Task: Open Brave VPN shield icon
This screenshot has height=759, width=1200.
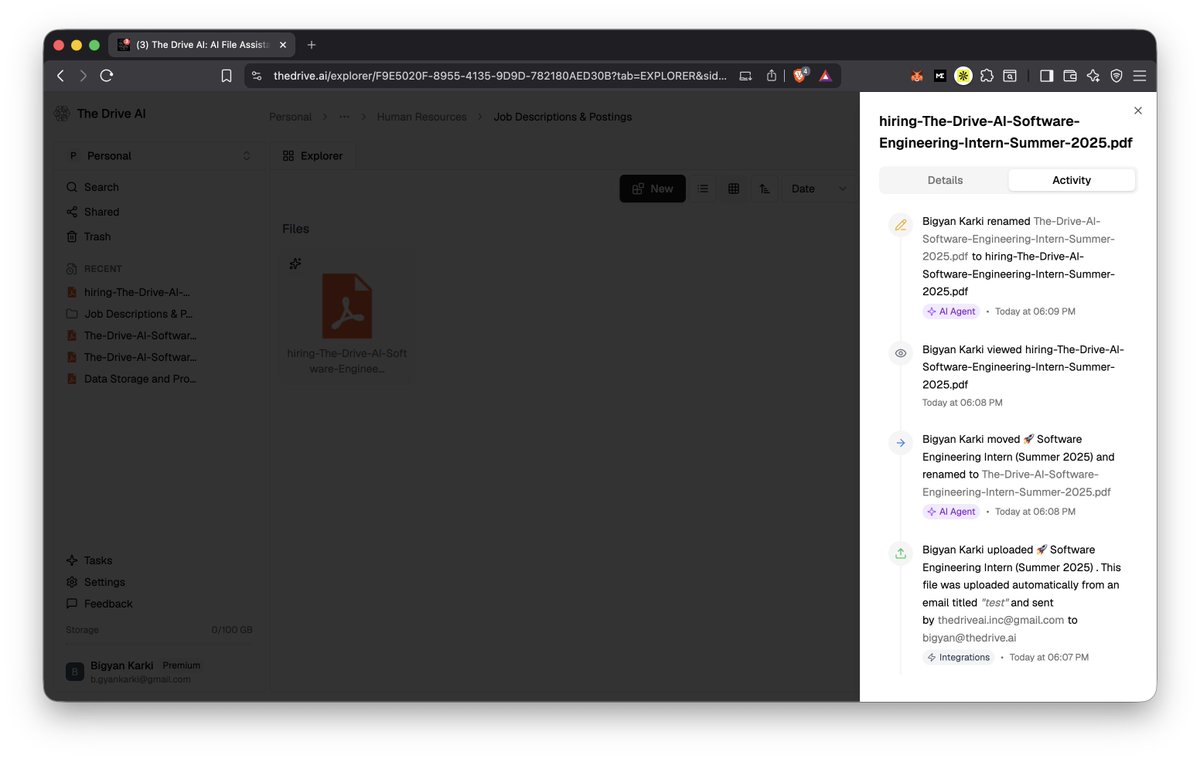Action: tap(1116, 76)
